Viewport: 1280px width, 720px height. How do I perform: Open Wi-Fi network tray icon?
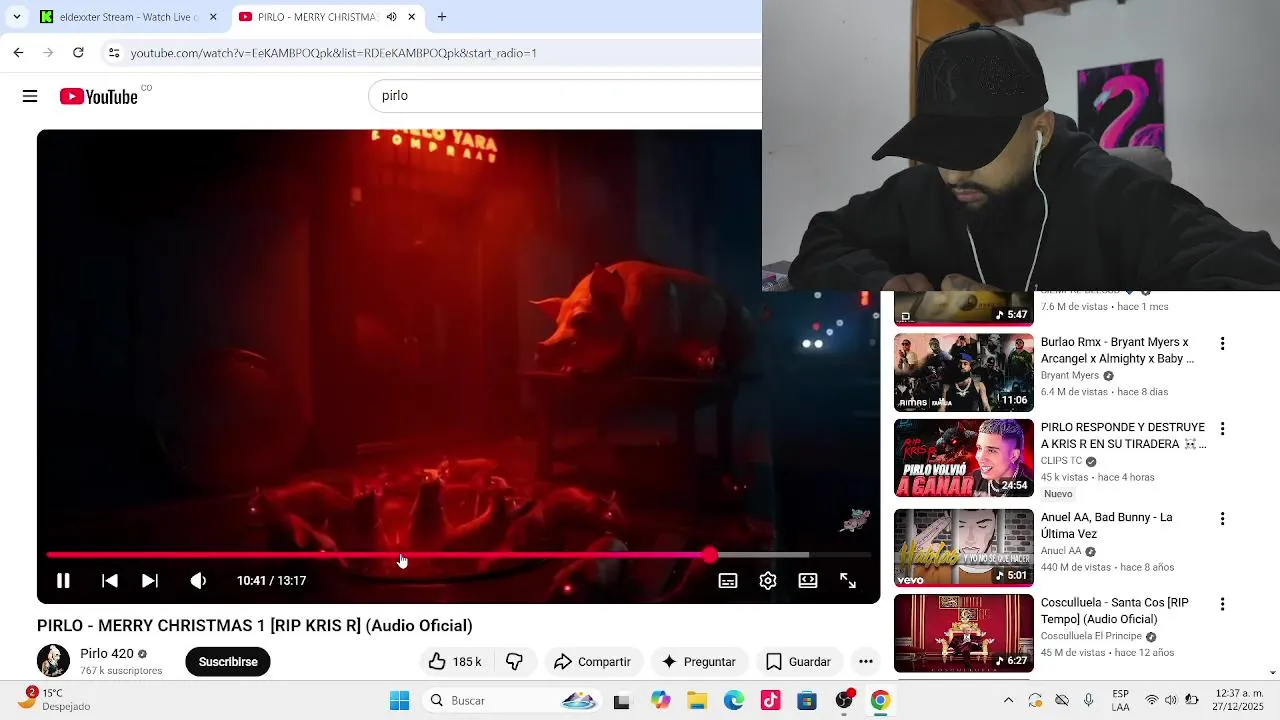point(1152,700)
